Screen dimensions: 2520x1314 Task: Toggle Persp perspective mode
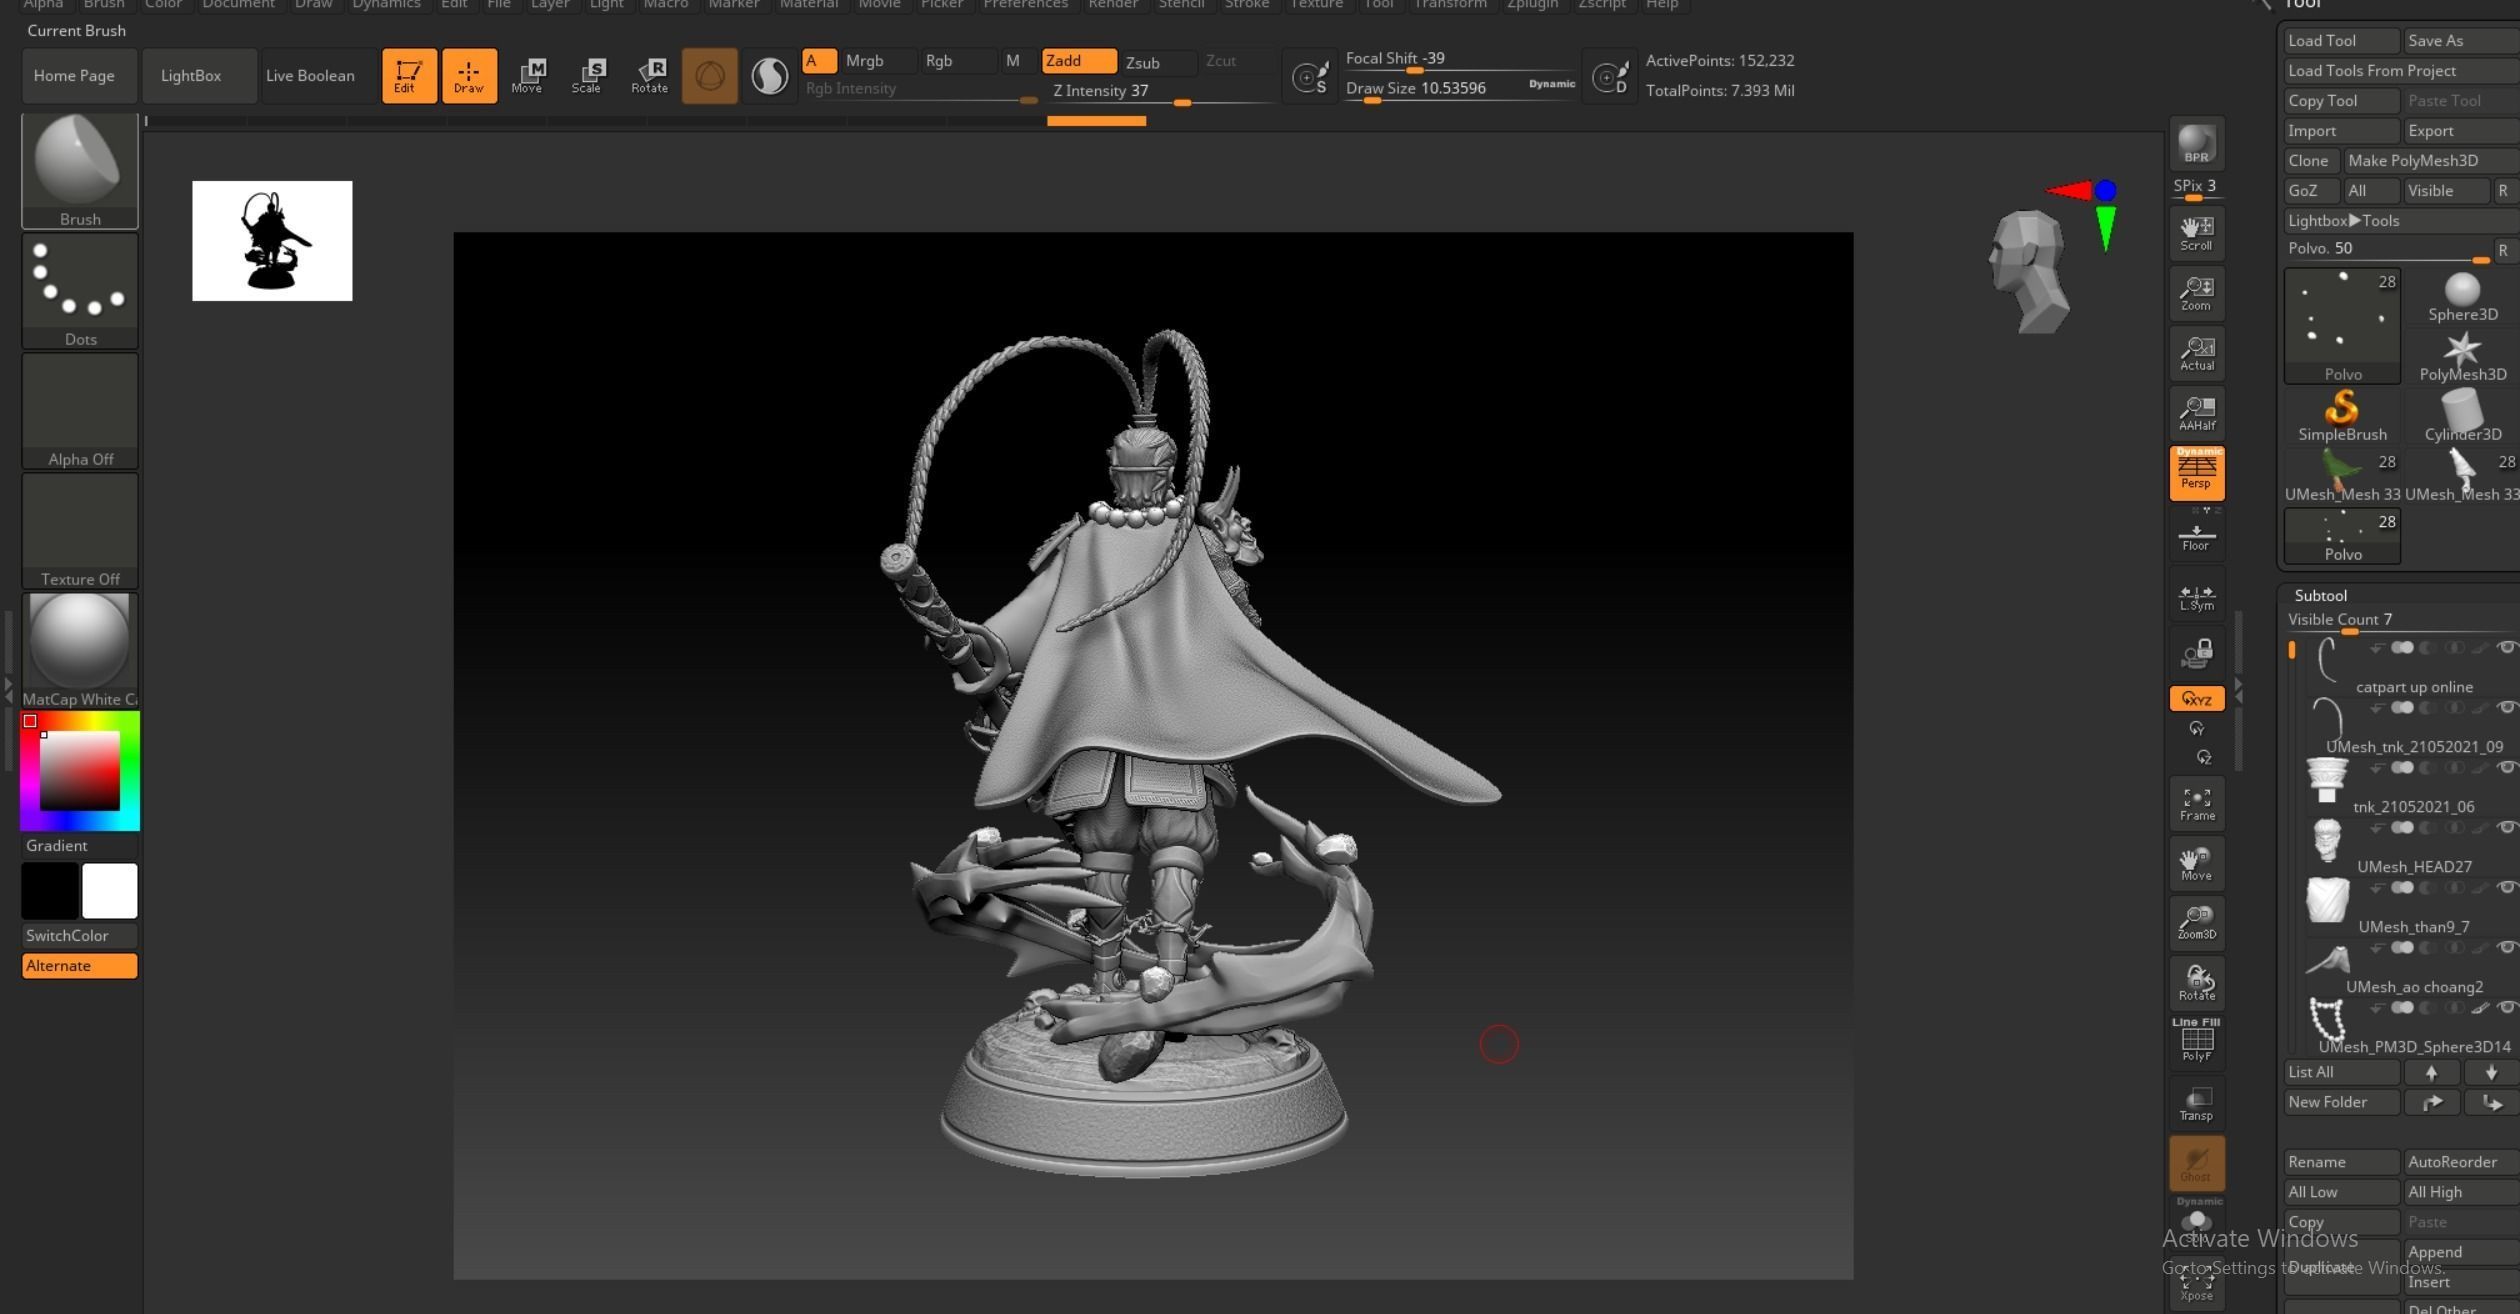coord(2196,472)
